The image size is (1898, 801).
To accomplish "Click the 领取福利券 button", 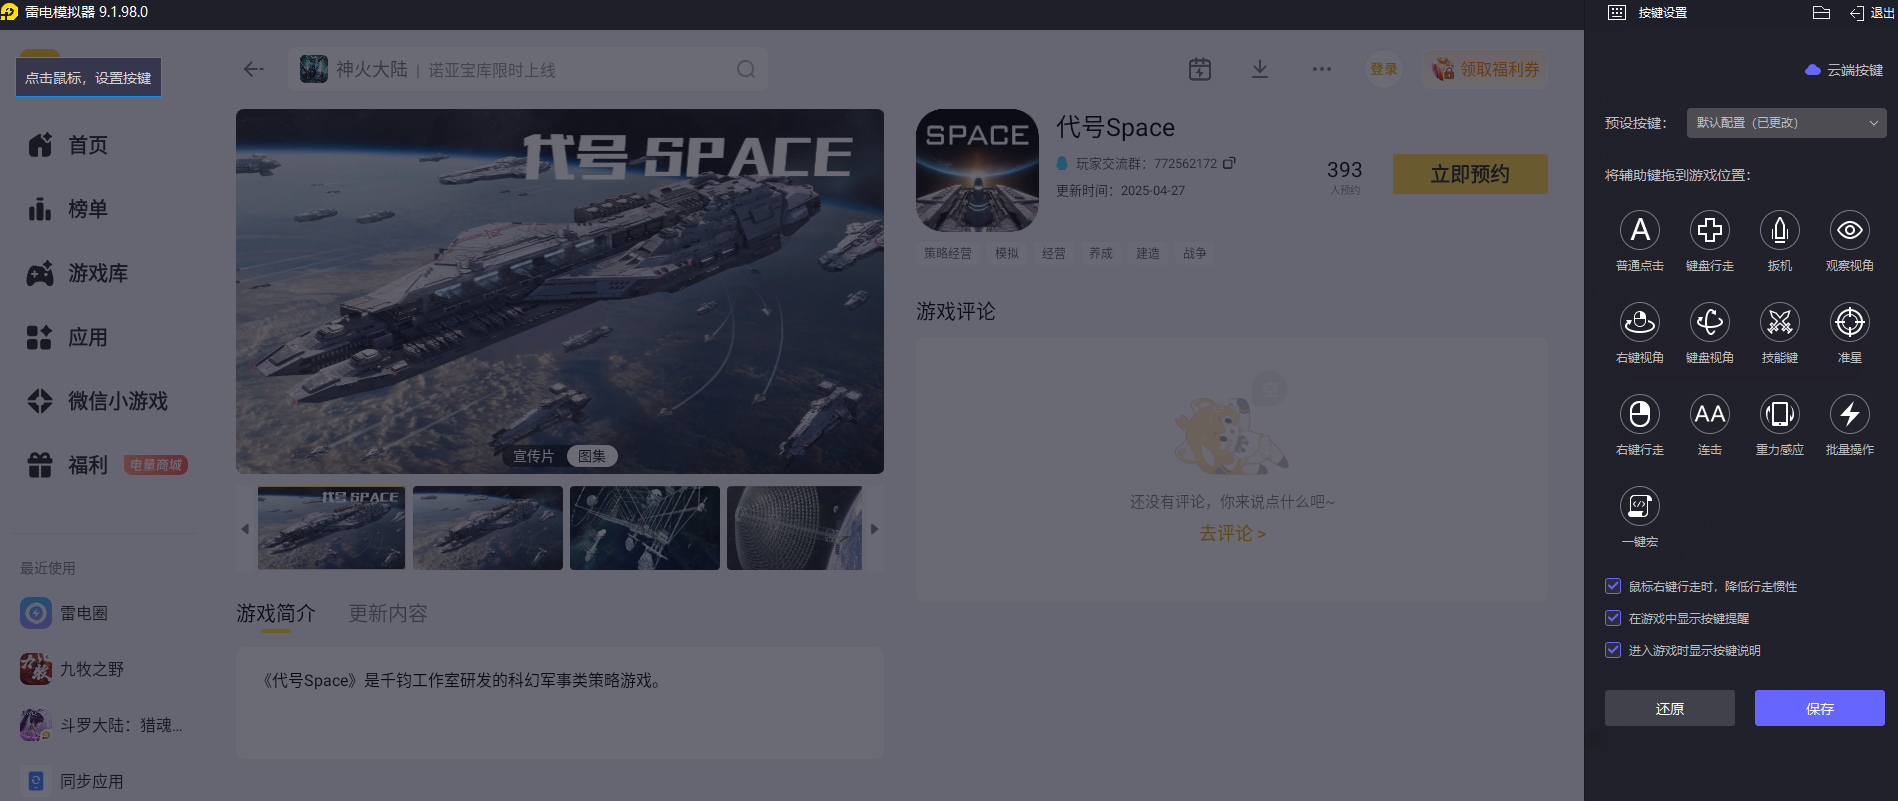I will (1486, 69).
